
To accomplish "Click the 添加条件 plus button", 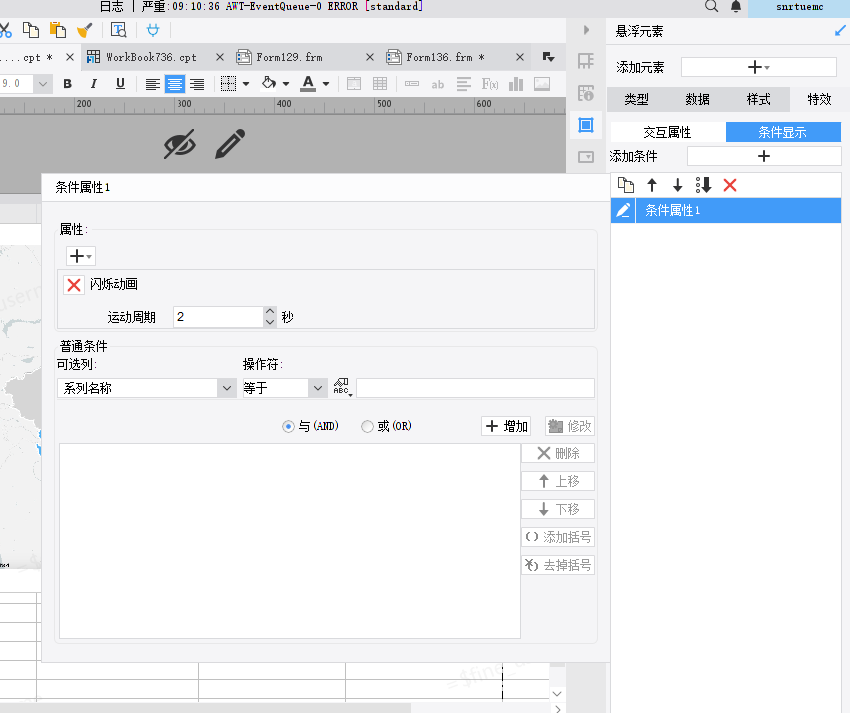I will click(764, 156).
